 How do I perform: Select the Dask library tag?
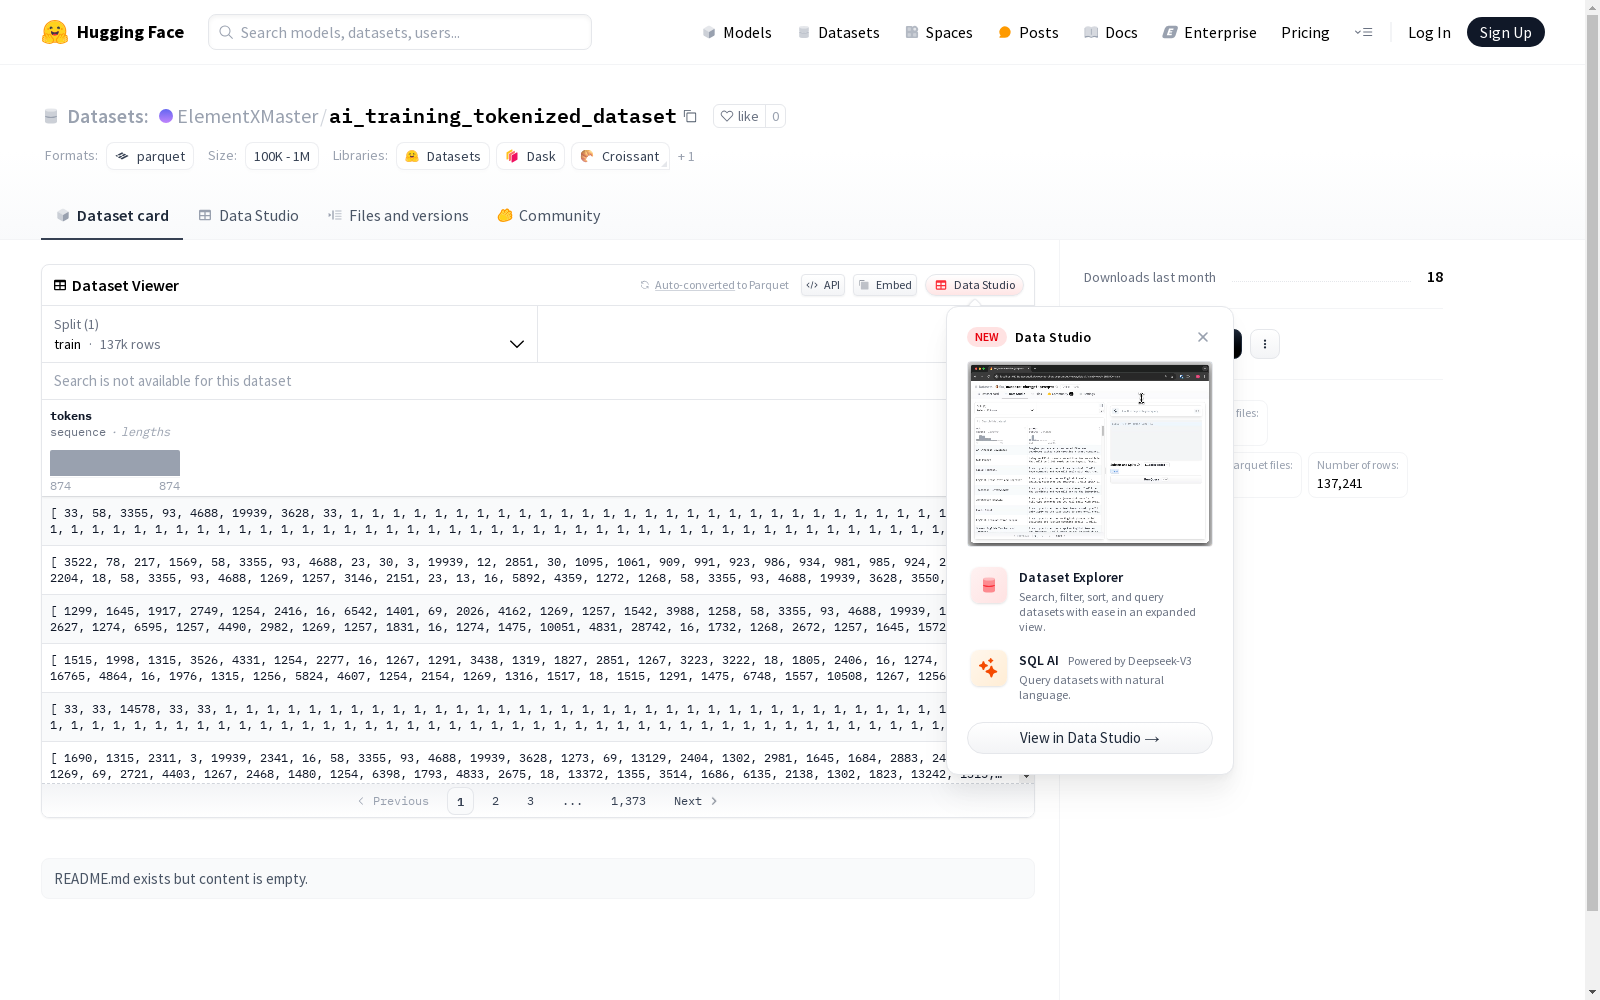pyautogui.click(x=531, y=156)
